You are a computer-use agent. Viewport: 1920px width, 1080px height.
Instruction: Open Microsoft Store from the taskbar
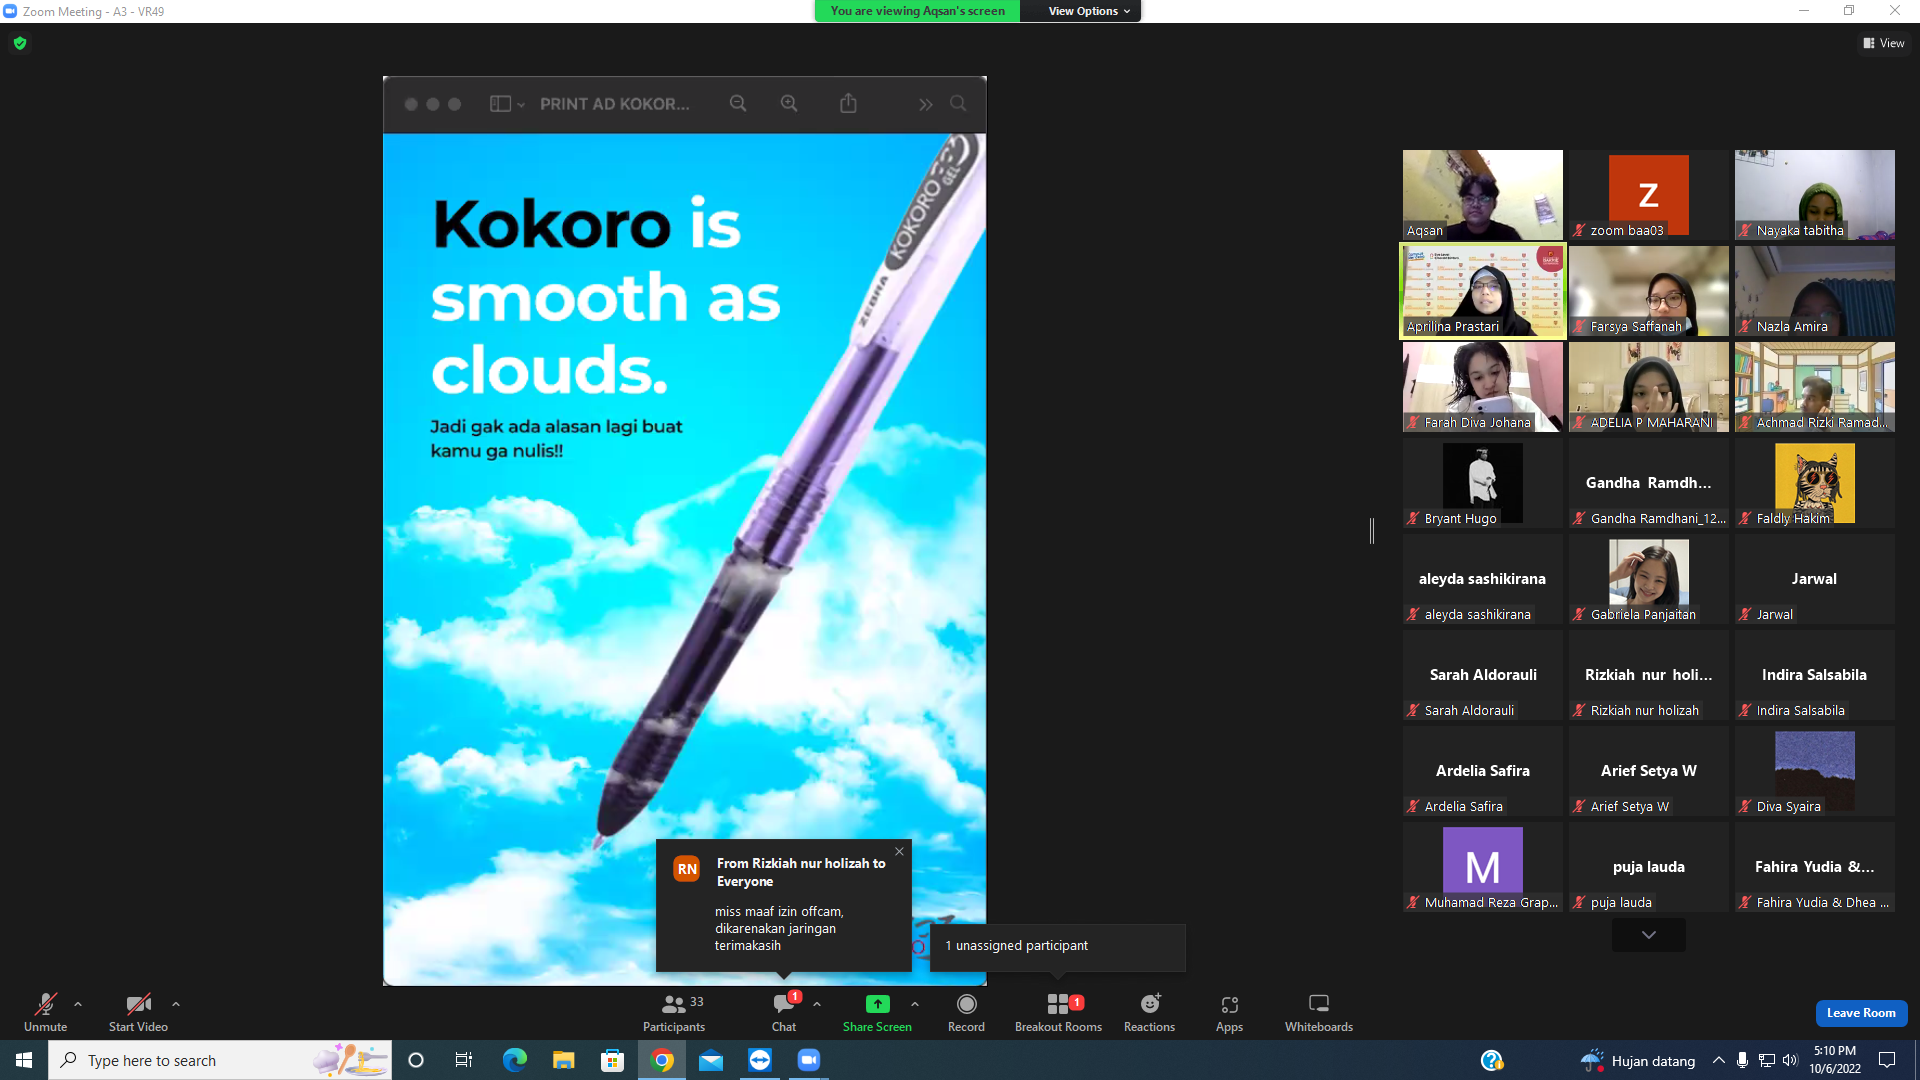(612, 1060)
